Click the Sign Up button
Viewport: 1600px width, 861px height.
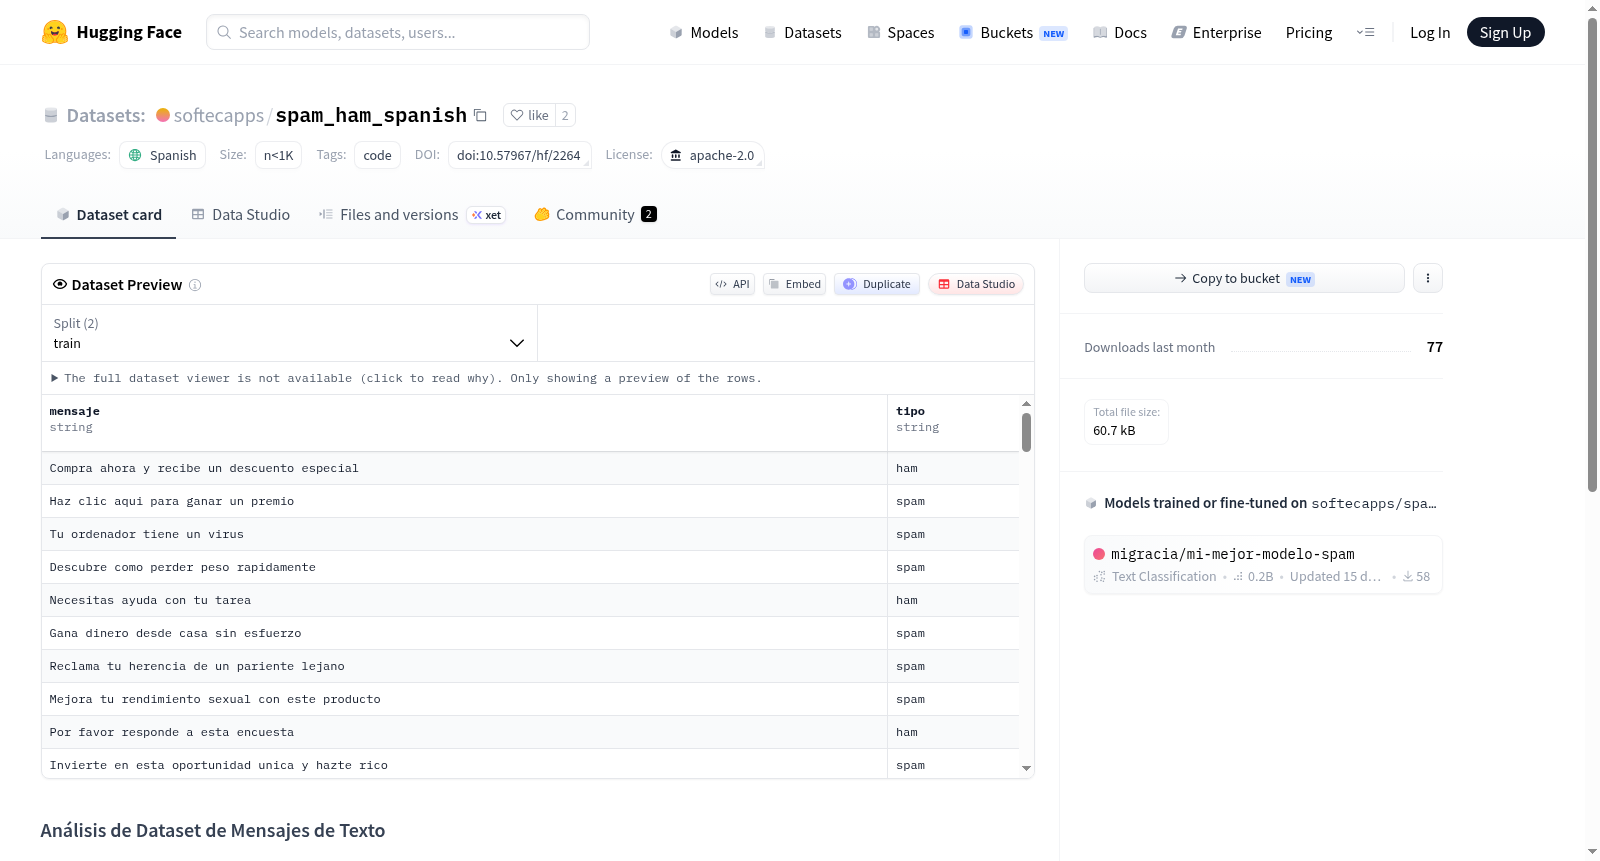point(1505,32)
